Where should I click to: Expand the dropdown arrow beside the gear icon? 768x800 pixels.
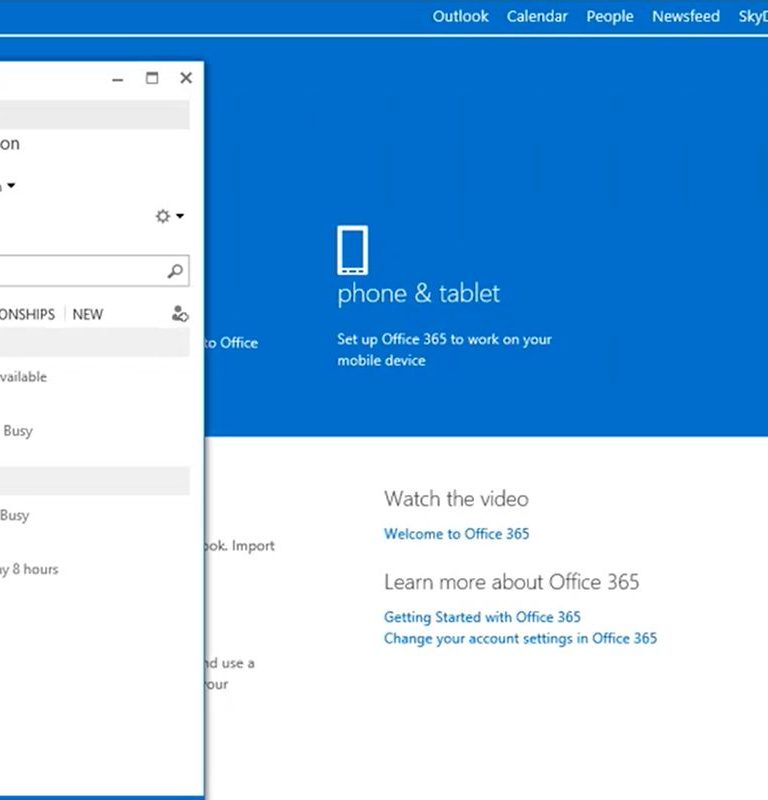(x=180, y=216)
